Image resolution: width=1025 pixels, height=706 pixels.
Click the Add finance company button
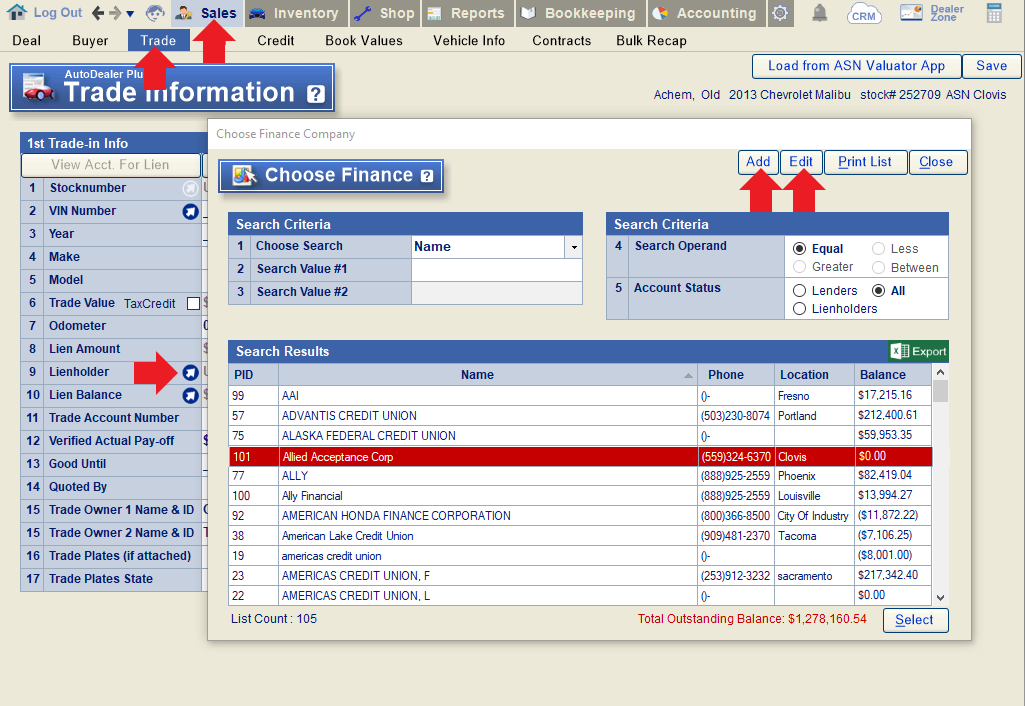tap(758, 161)
